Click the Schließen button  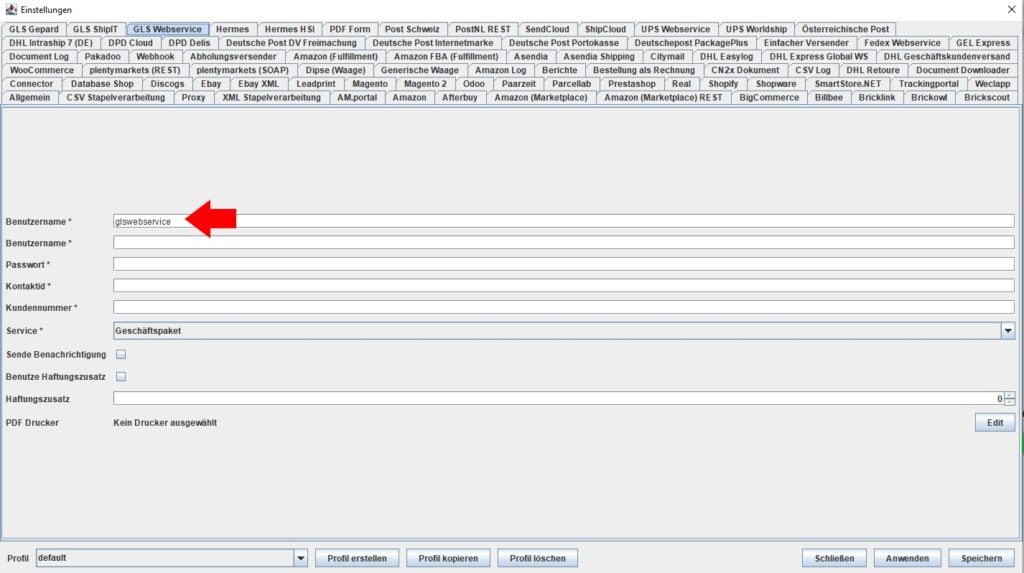click(834, 558)
